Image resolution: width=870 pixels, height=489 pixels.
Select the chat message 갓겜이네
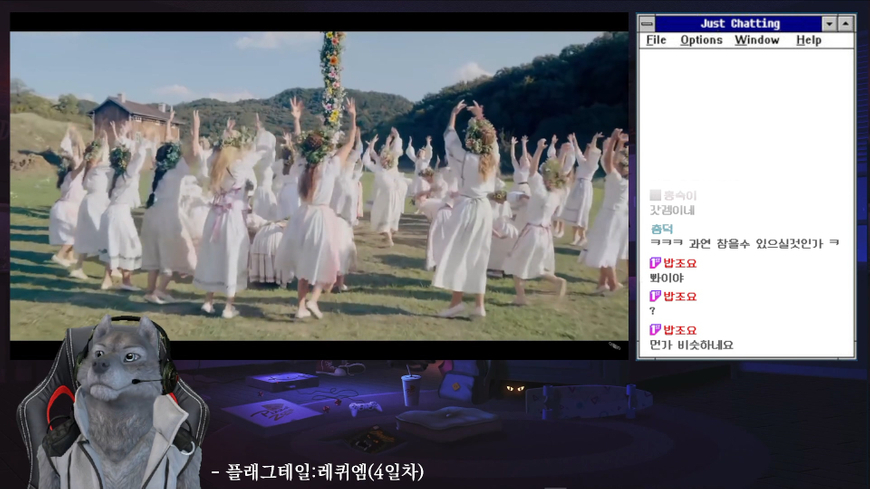(x=672, y=210)
